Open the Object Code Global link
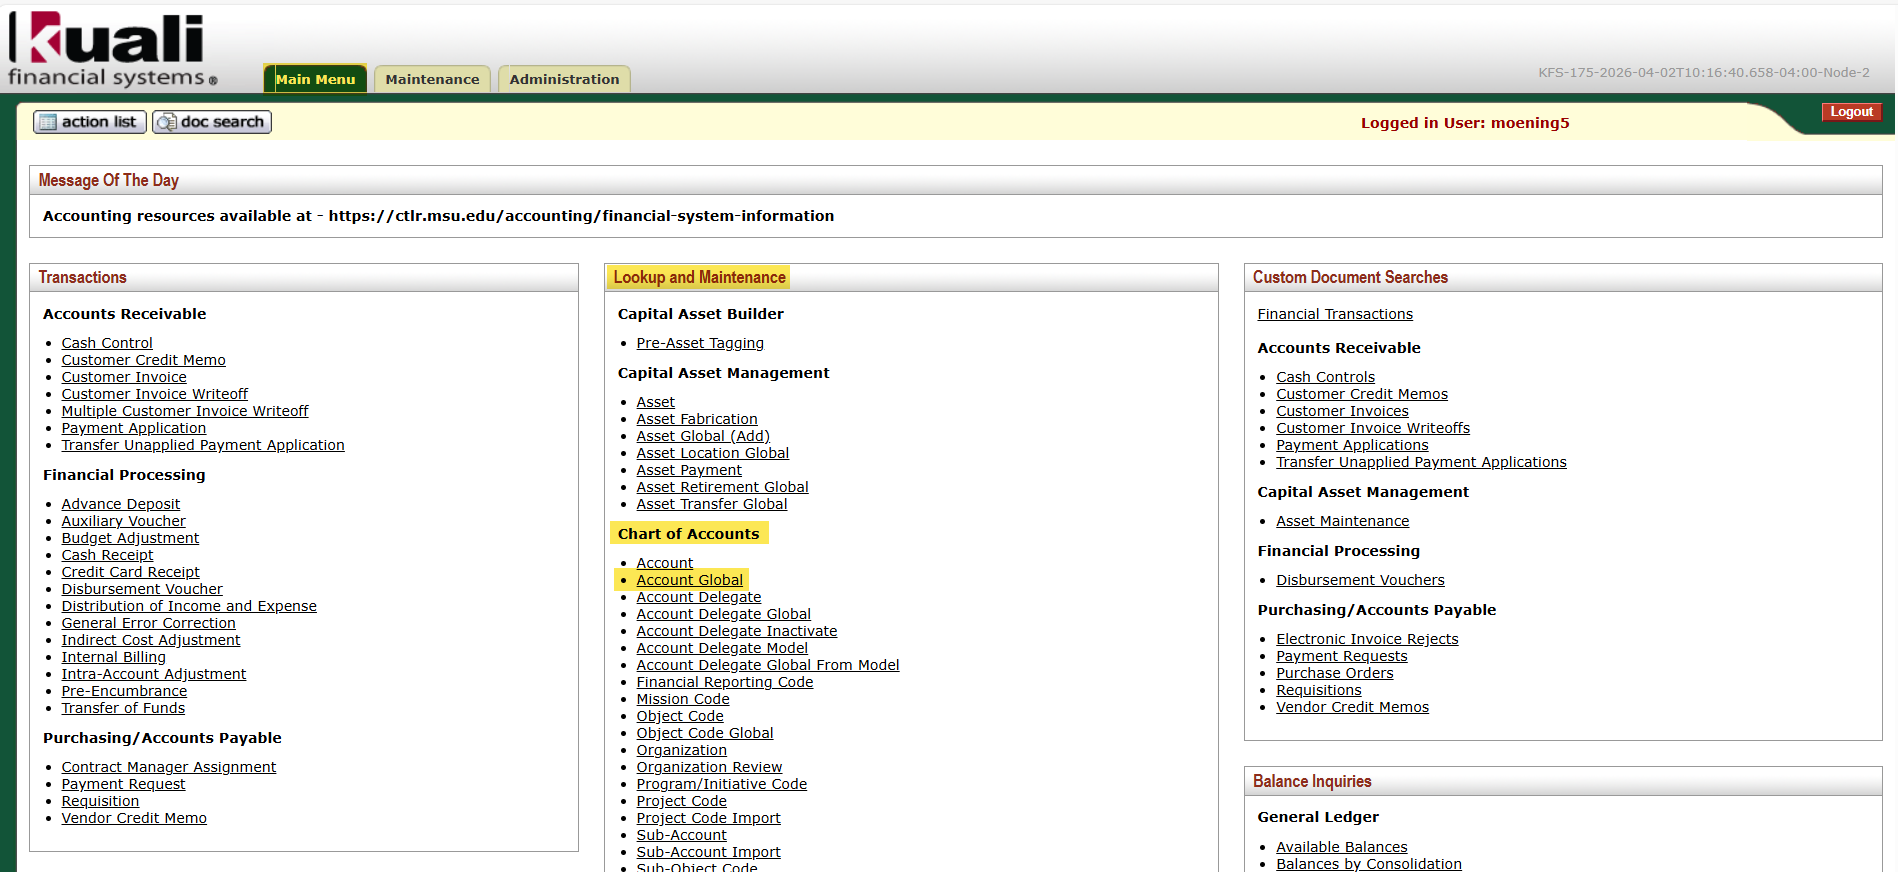The width and height of the screenshot is (1898, 872). coord(705,733)
